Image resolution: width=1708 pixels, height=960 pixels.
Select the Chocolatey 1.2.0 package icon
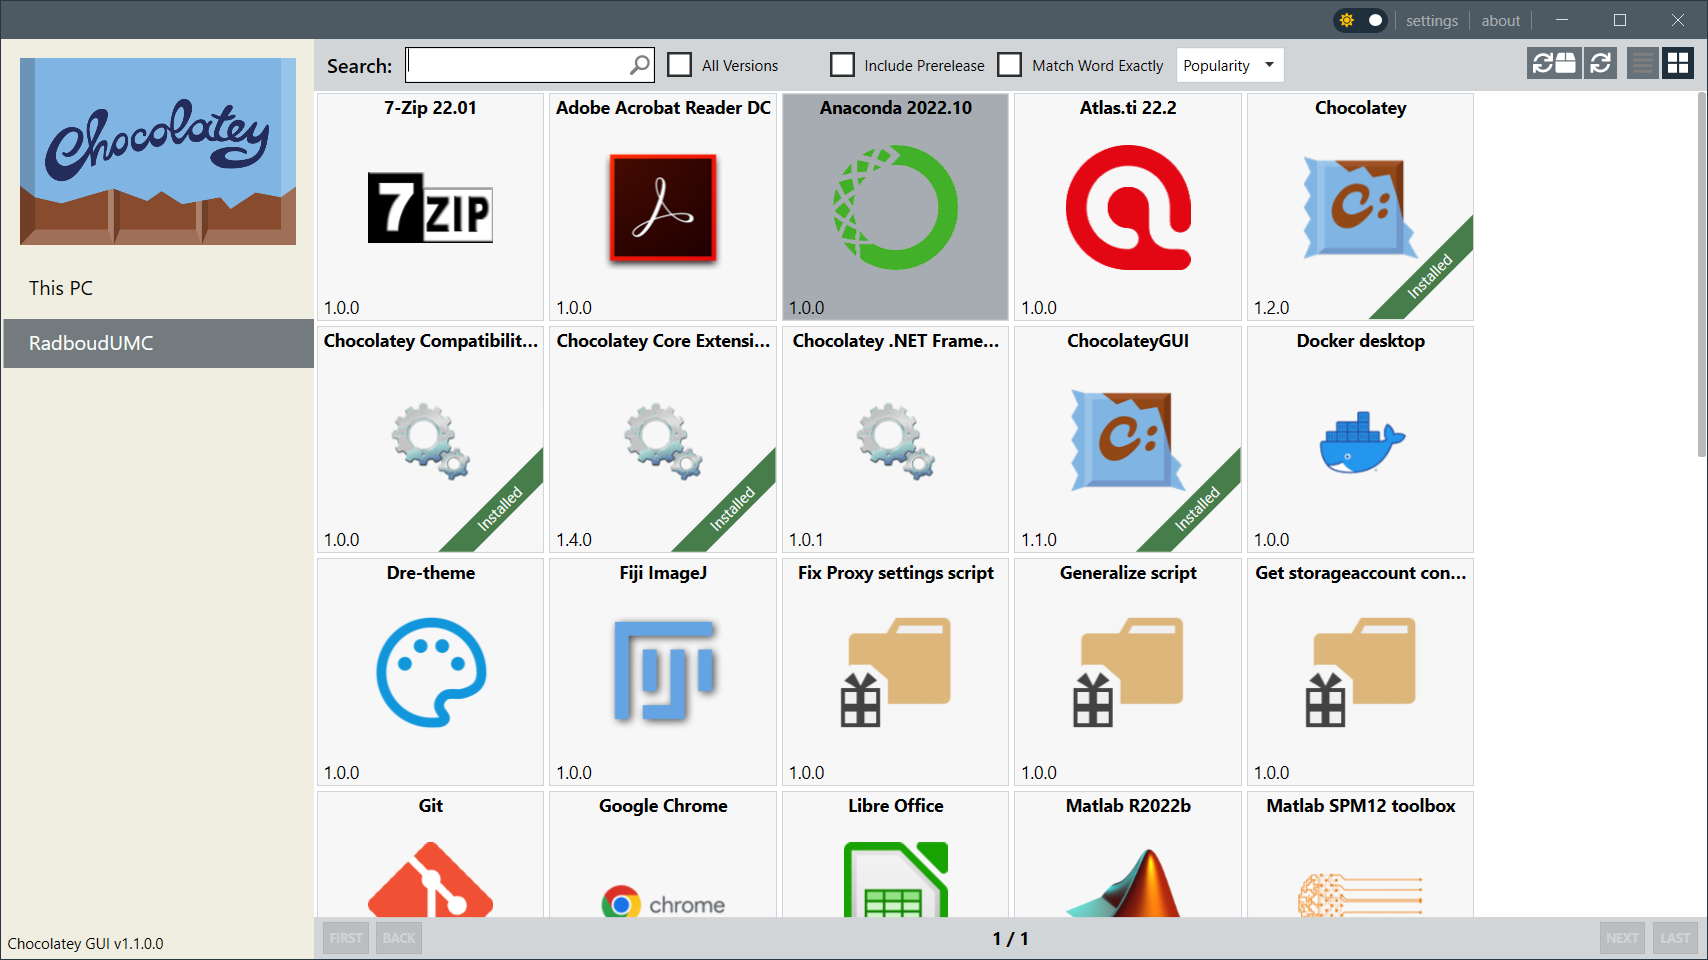tap(1360, 208)
